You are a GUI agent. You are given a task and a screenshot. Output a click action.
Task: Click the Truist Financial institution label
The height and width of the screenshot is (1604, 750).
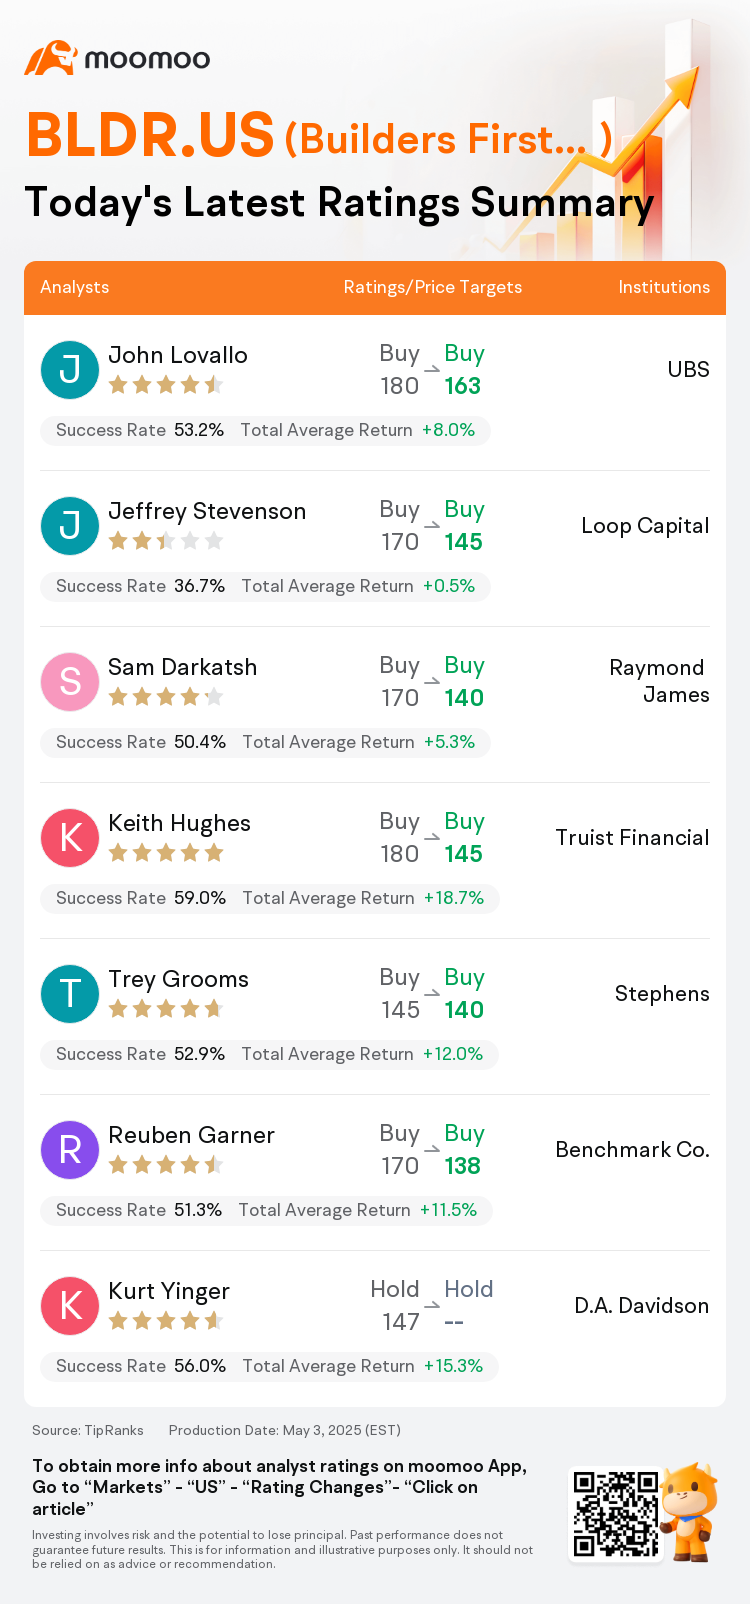[632, 837]
